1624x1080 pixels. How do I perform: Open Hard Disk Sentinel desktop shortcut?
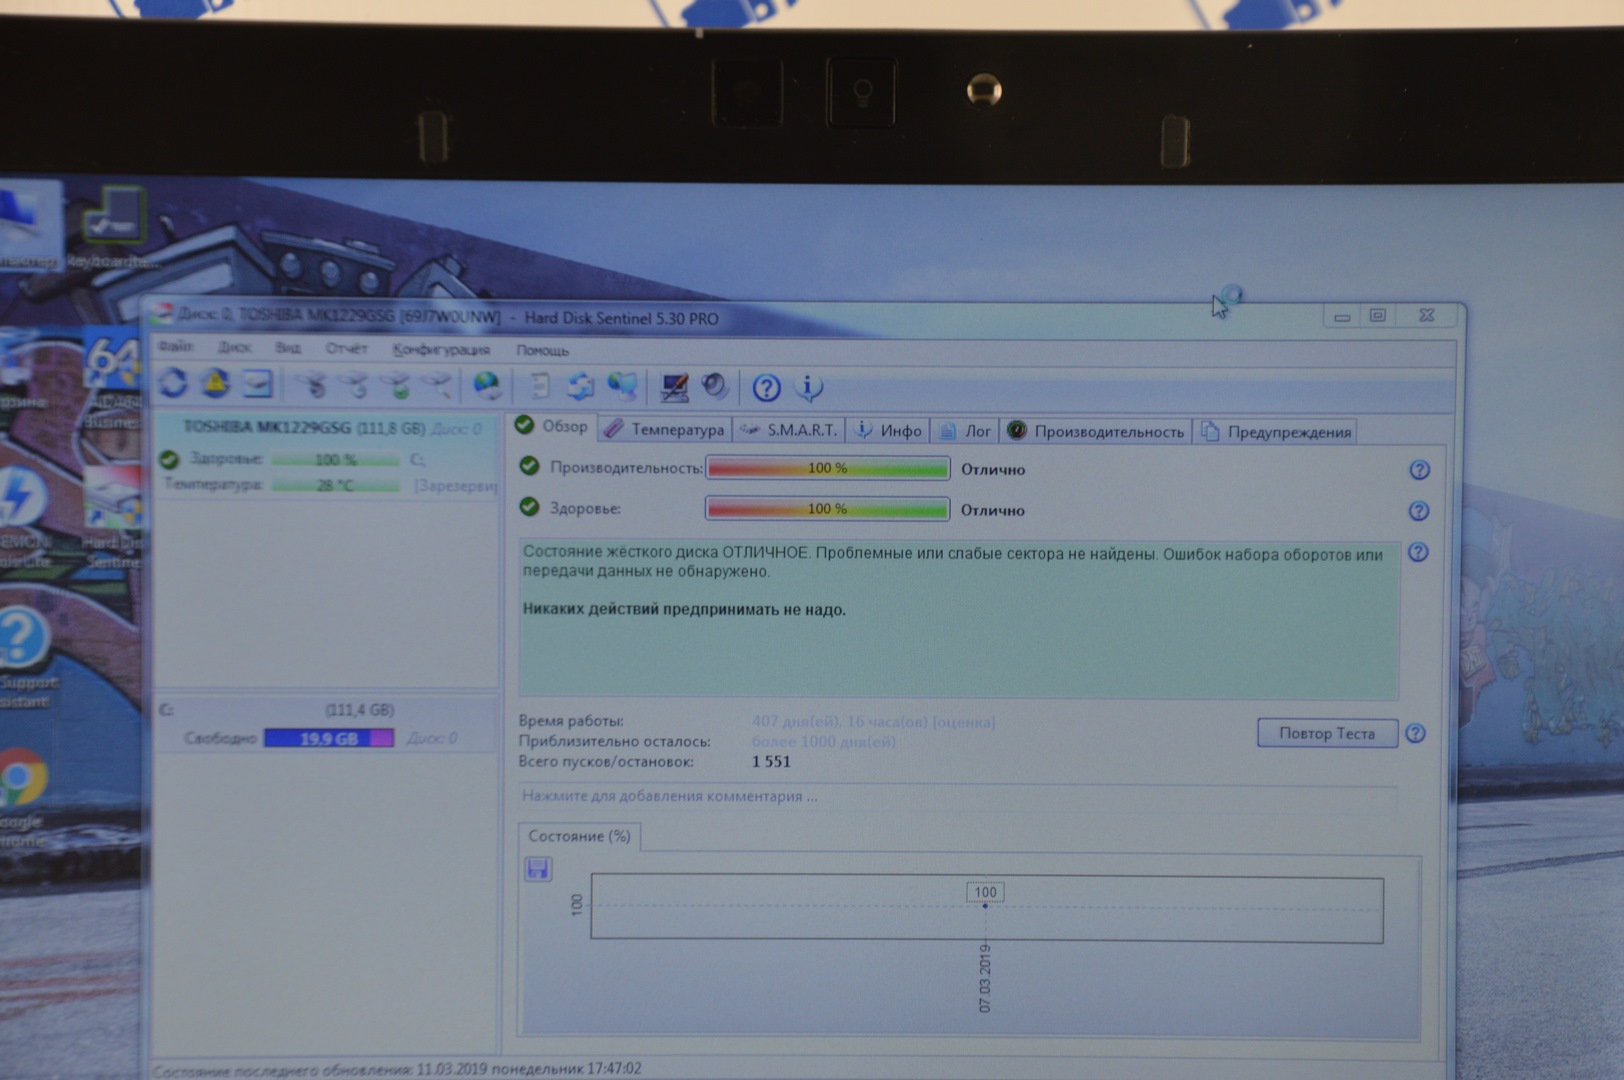(113, 517)
